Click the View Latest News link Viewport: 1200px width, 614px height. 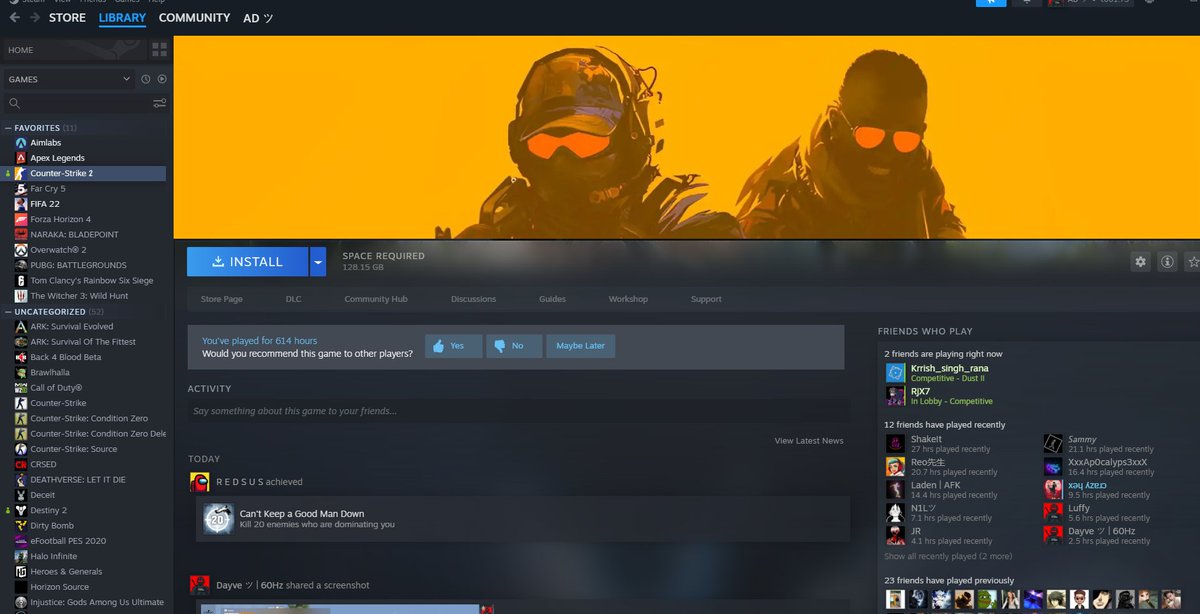[809, 441]
